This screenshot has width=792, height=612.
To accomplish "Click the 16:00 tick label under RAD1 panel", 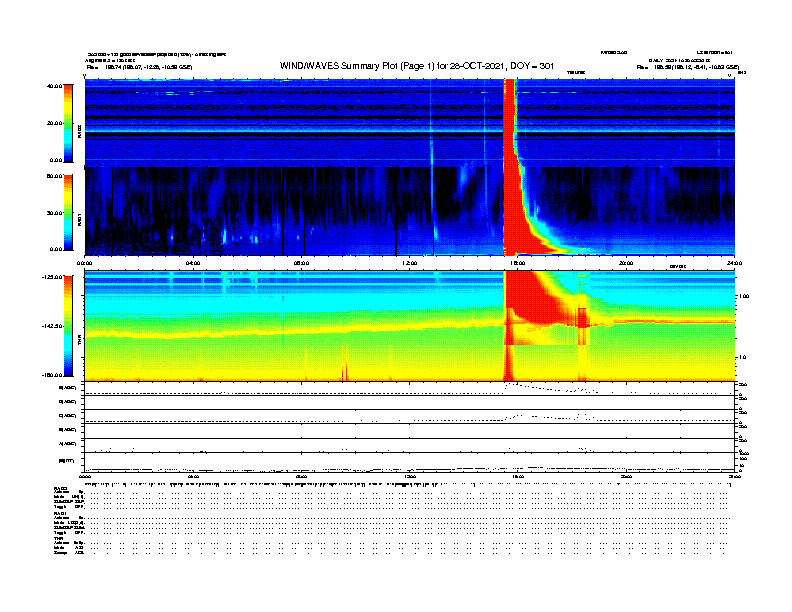I will coord(518,263).
